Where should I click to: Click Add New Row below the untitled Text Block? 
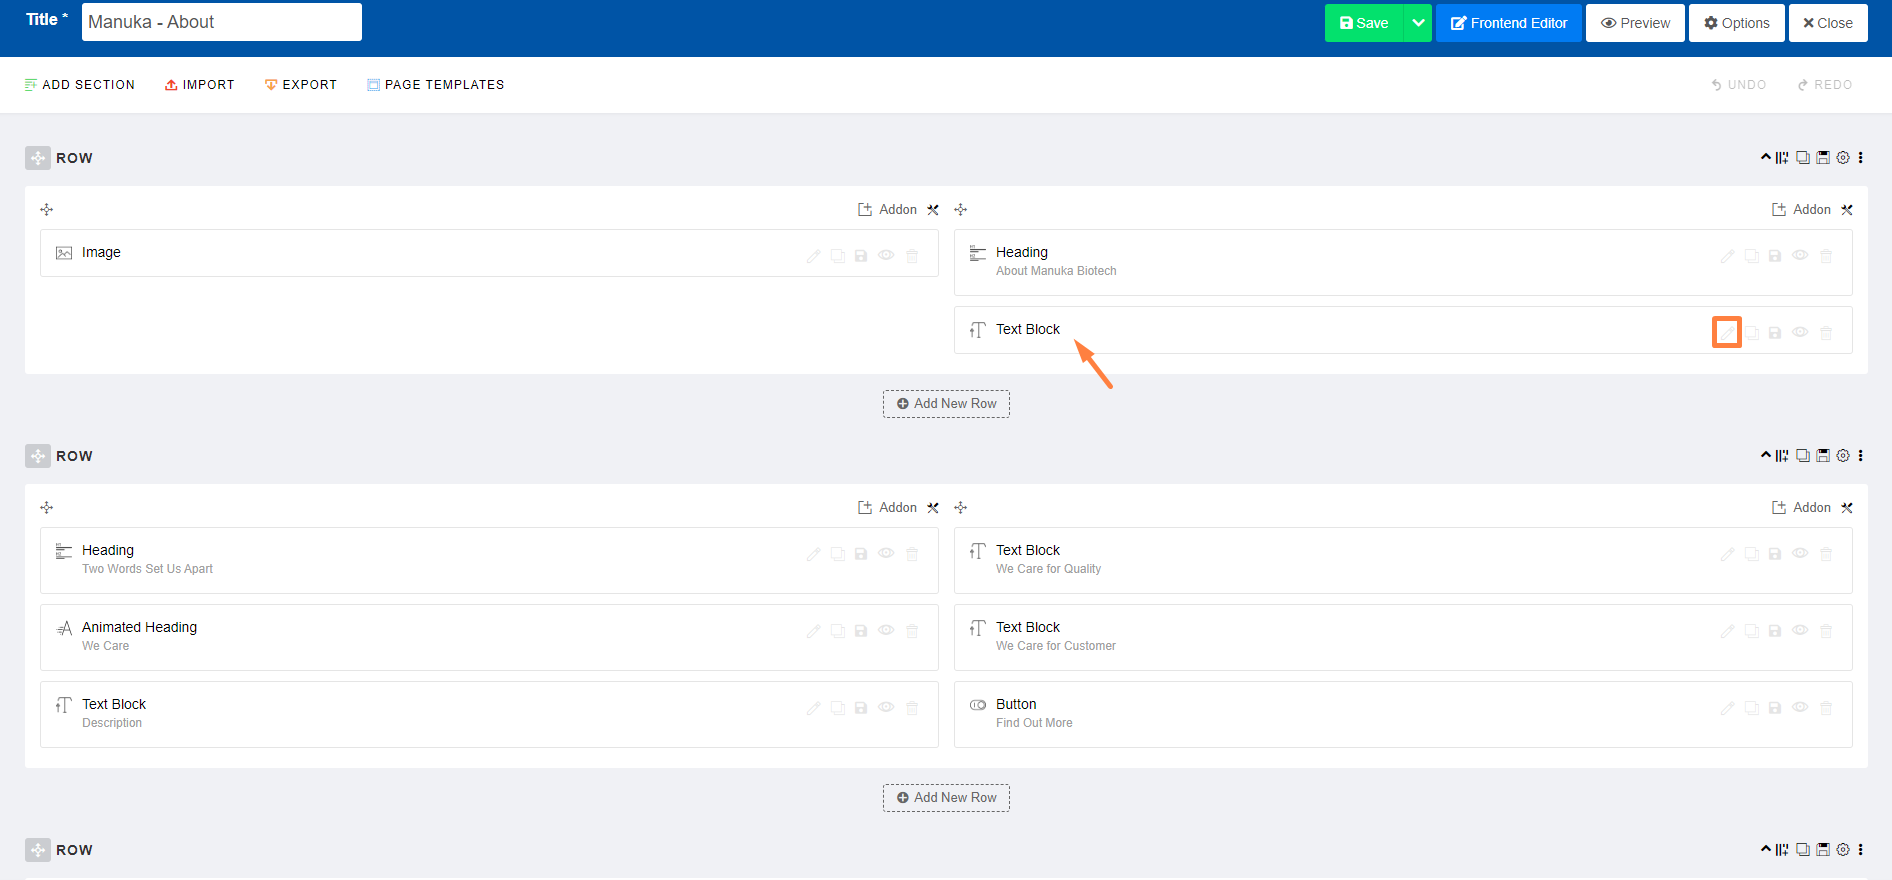(x=946, y=404)
